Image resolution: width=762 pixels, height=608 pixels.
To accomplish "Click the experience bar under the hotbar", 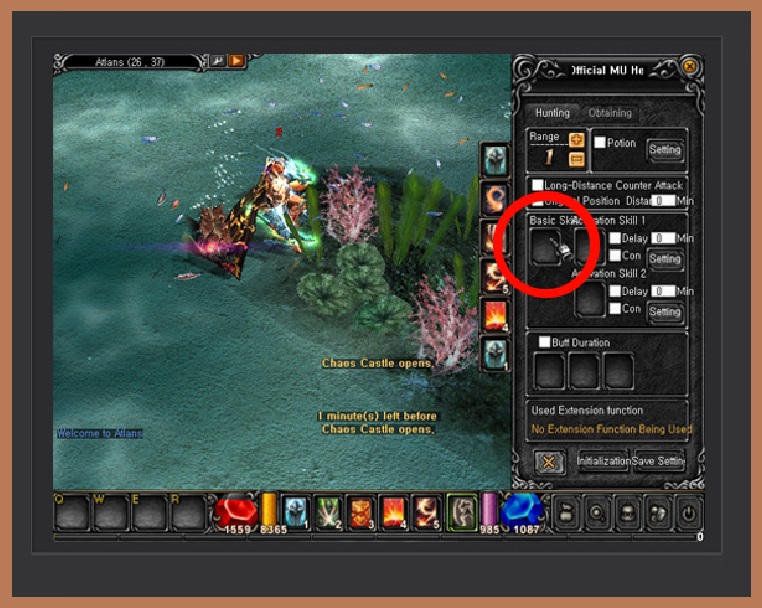I will (374, 538).
